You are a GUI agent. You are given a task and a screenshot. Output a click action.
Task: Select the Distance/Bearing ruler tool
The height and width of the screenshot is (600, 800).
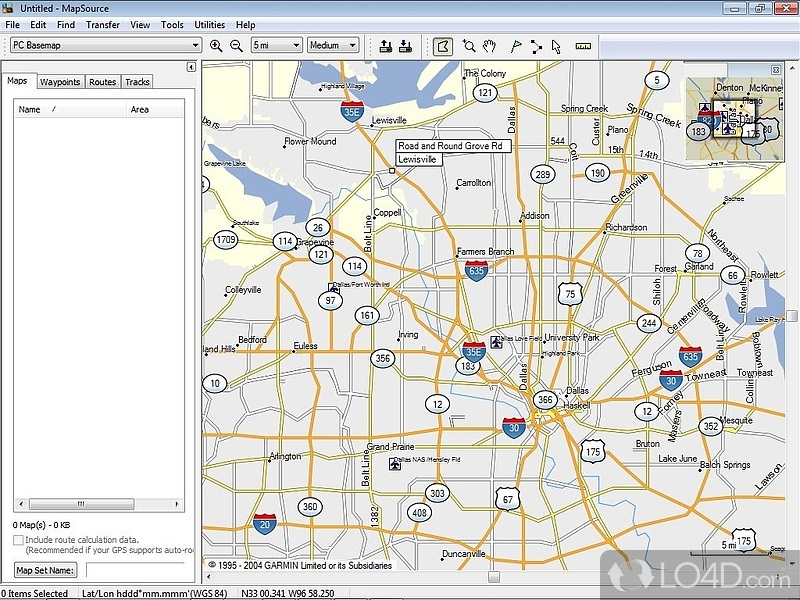point(583,45)
